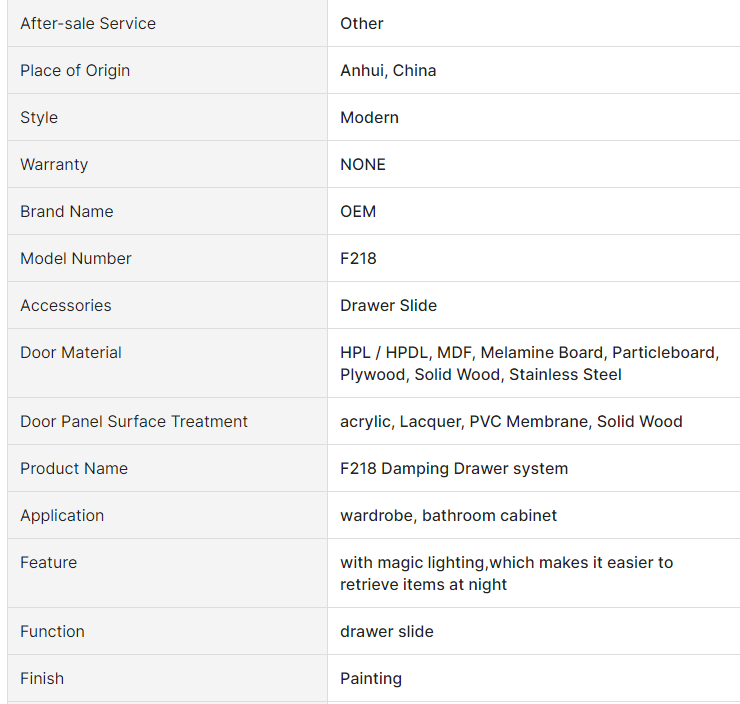Click the Place of Origin label

(75, 71)
